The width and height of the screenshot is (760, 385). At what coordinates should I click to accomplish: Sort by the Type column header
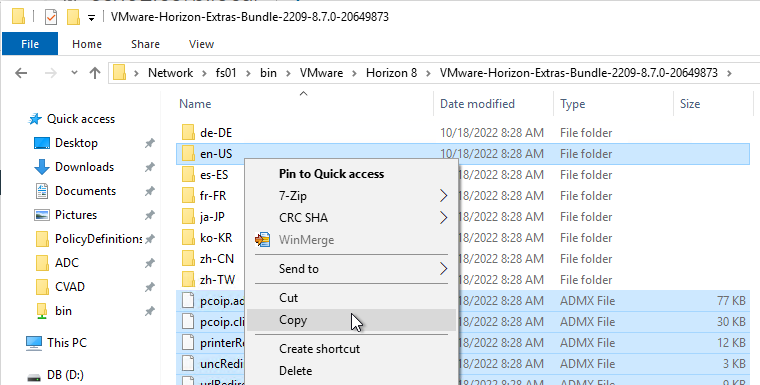572,104
